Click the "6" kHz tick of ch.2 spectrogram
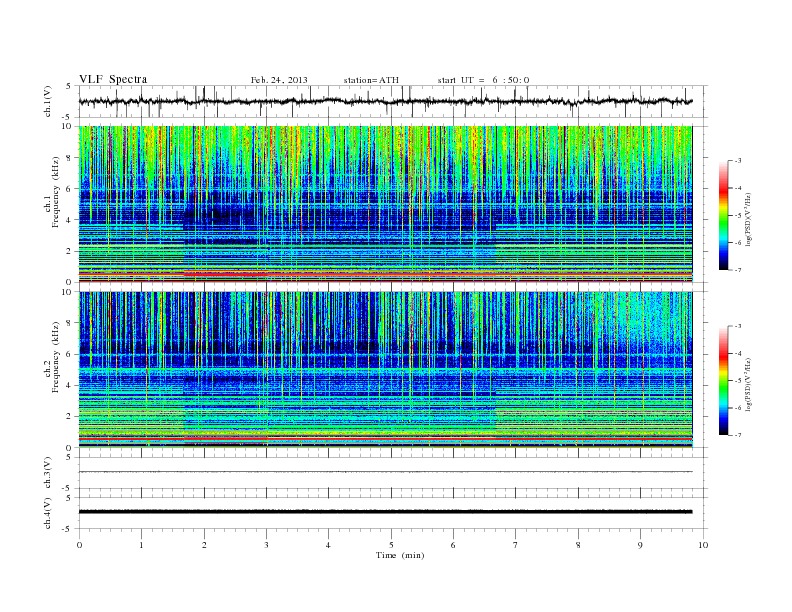This screenshot has width=792, height=612. (70, 354)
